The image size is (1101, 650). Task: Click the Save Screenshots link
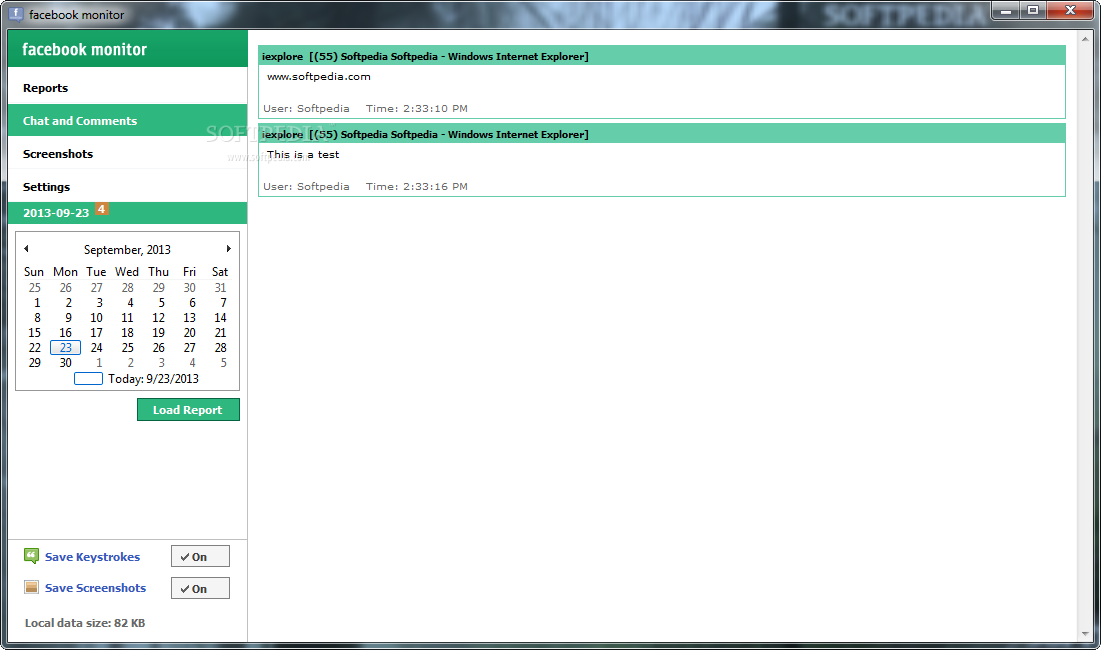(x=95, y=588)
